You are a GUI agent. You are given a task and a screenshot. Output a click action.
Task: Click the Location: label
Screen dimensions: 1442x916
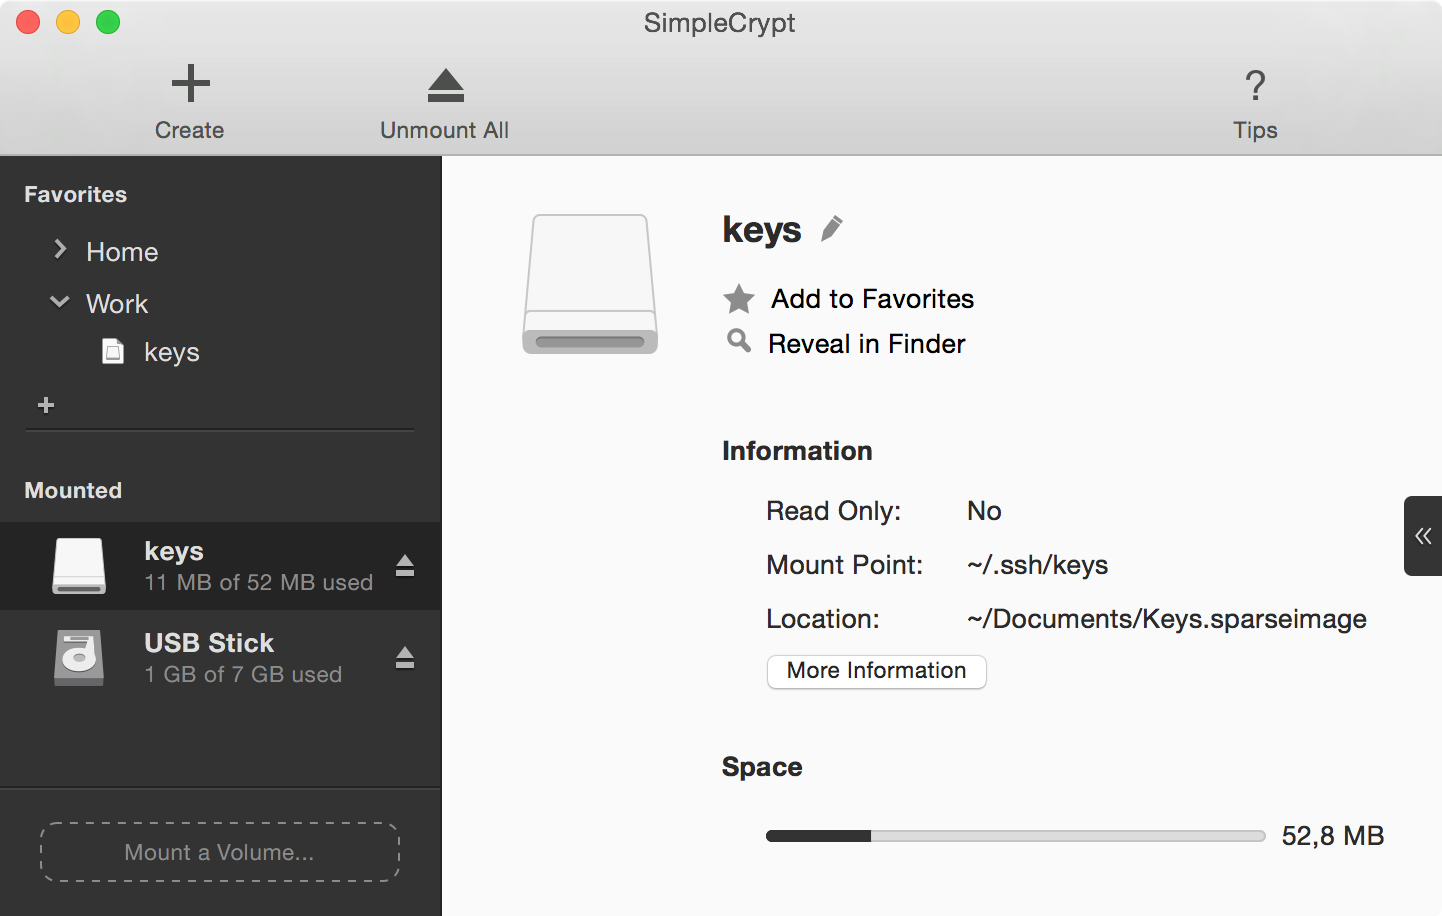click(x=823, y=619)
